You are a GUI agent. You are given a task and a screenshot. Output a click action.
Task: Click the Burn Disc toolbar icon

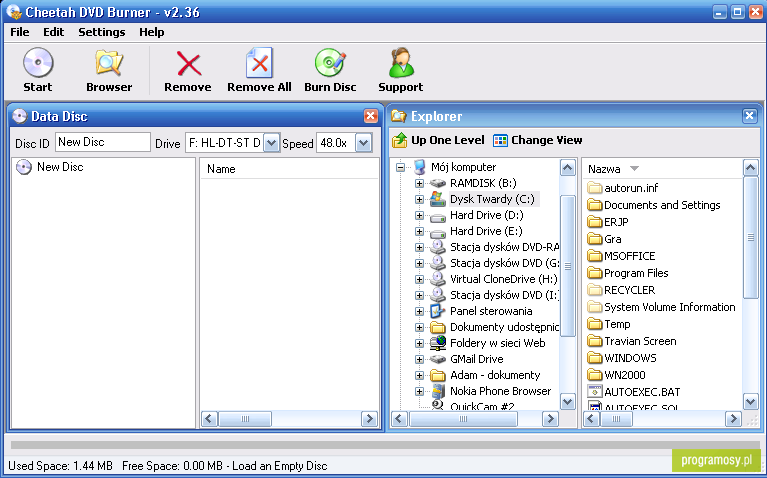tap(330, 63)
